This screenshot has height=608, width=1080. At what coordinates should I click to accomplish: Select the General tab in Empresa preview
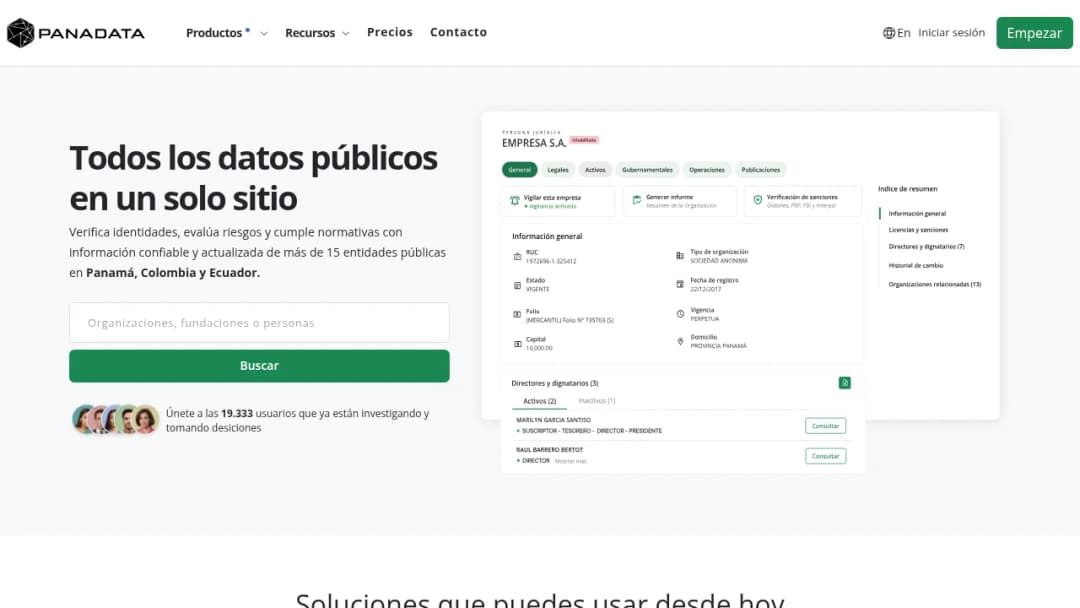[x=519, y=169]
